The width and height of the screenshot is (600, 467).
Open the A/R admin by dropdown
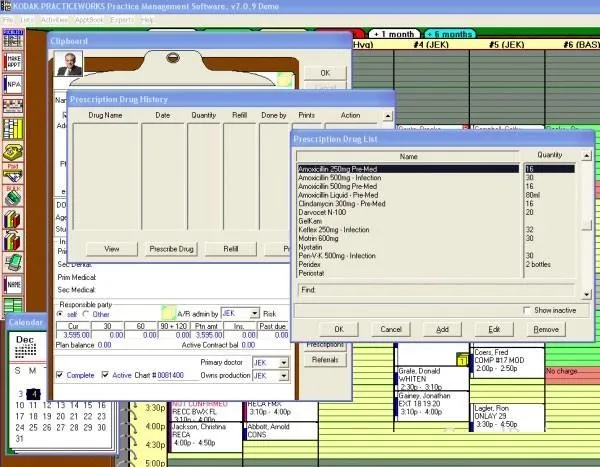click(254, 314)
